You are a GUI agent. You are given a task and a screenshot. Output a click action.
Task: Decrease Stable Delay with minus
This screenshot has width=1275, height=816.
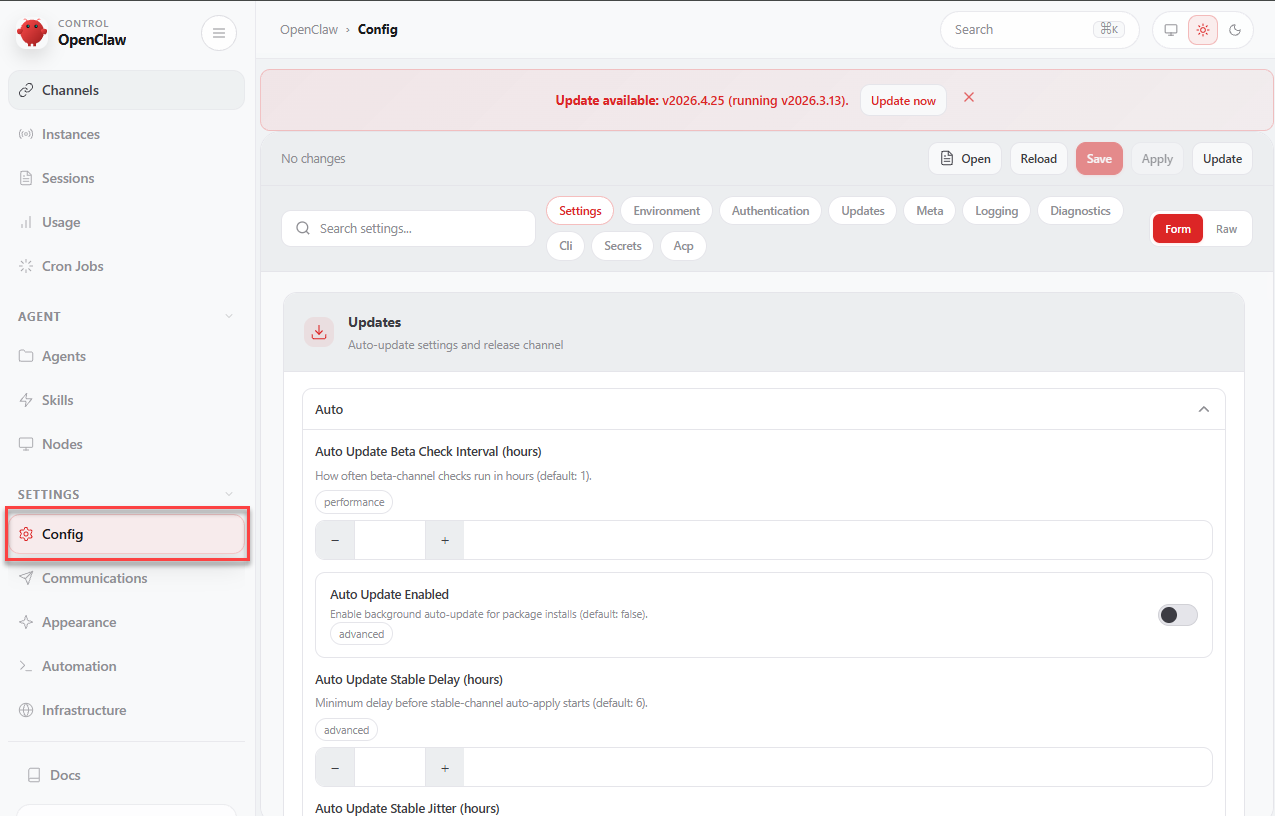(x=335, y=767)
